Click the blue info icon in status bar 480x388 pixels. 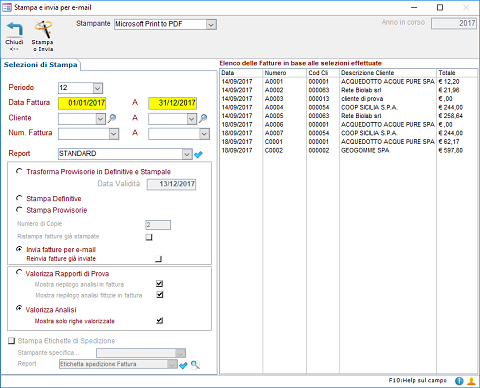(459, 381)
